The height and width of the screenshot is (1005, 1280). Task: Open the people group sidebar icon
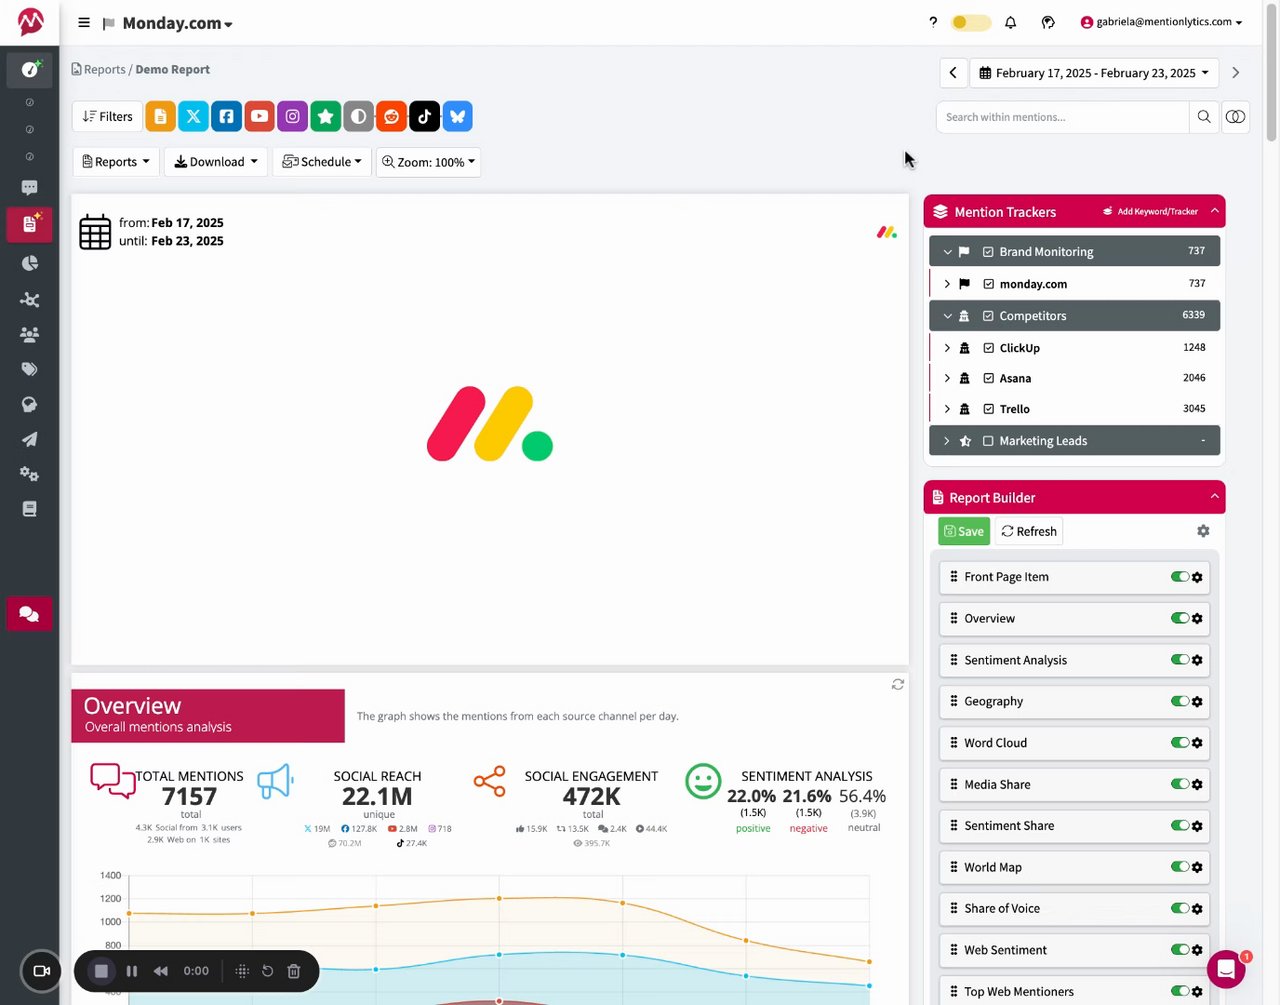coord(29,335)
